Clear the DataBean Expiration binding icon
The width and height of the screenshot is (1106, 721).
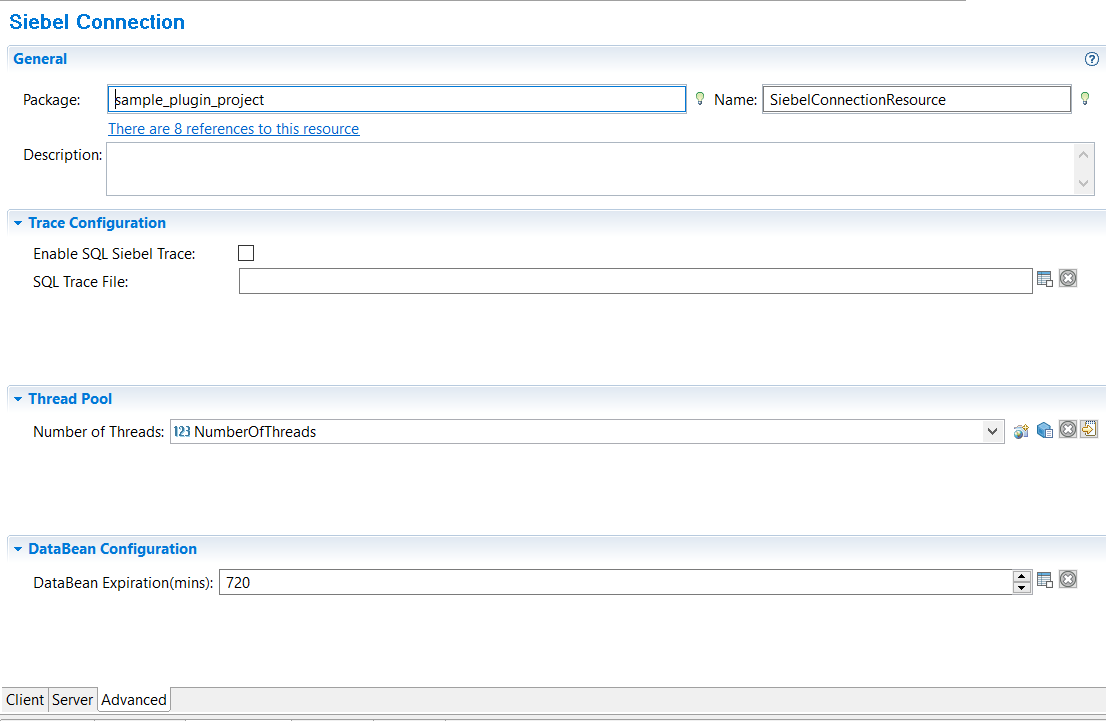[1068, 580]
